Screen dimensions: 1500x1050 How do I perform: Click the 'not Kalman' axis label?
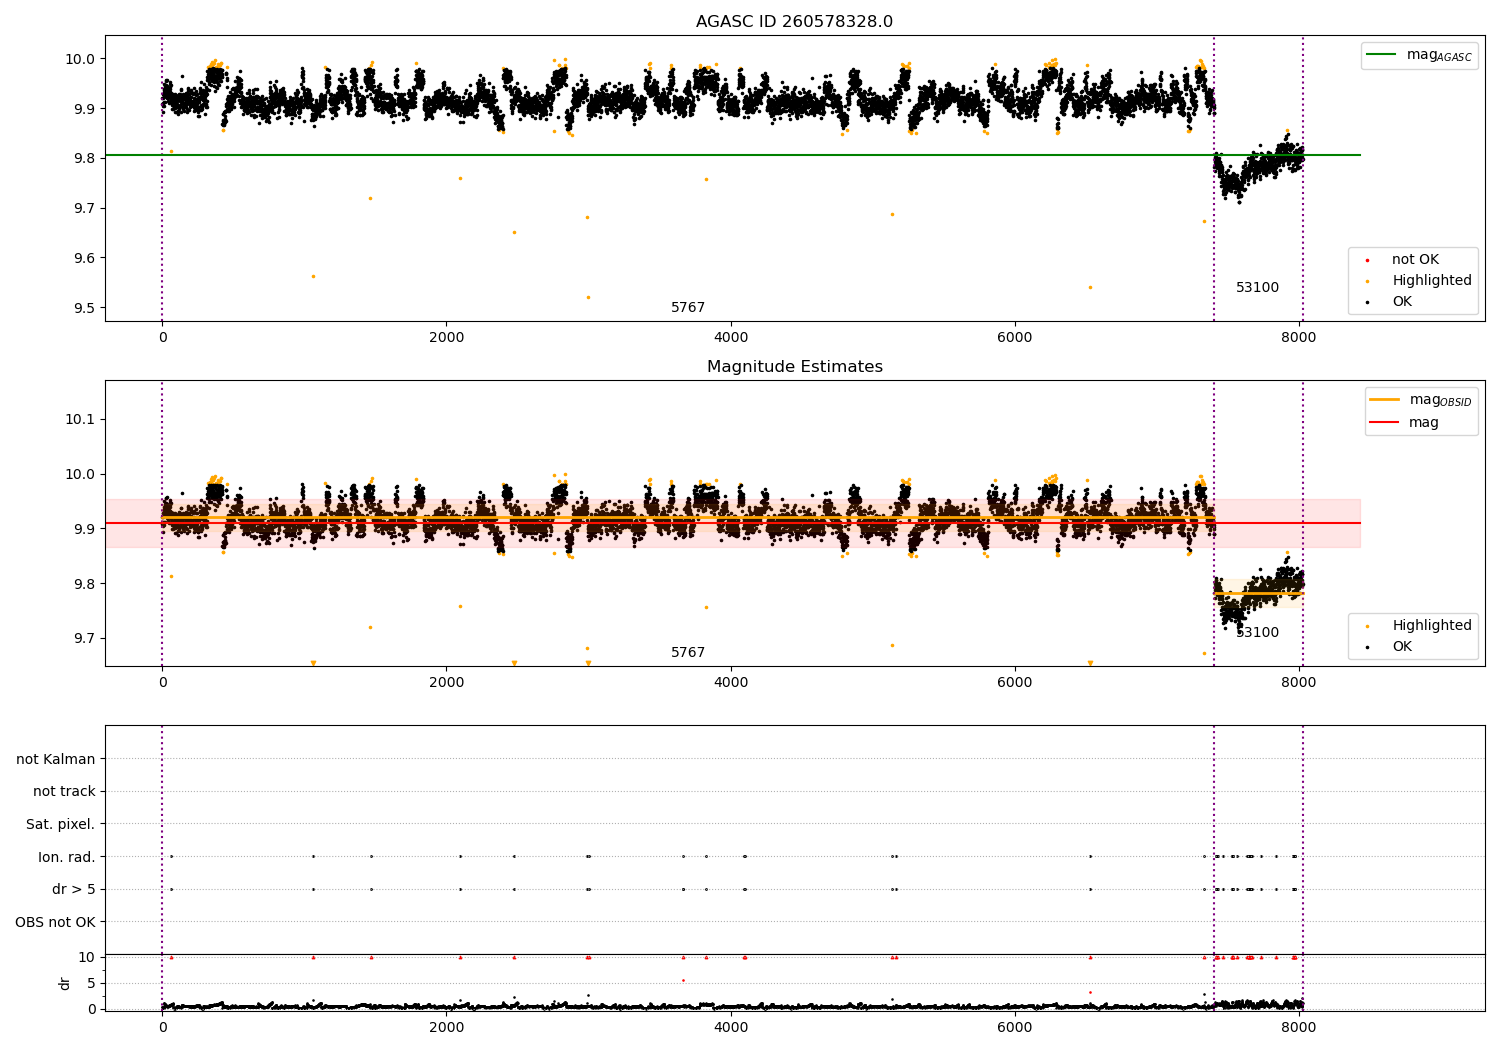(x=56, y=759)
